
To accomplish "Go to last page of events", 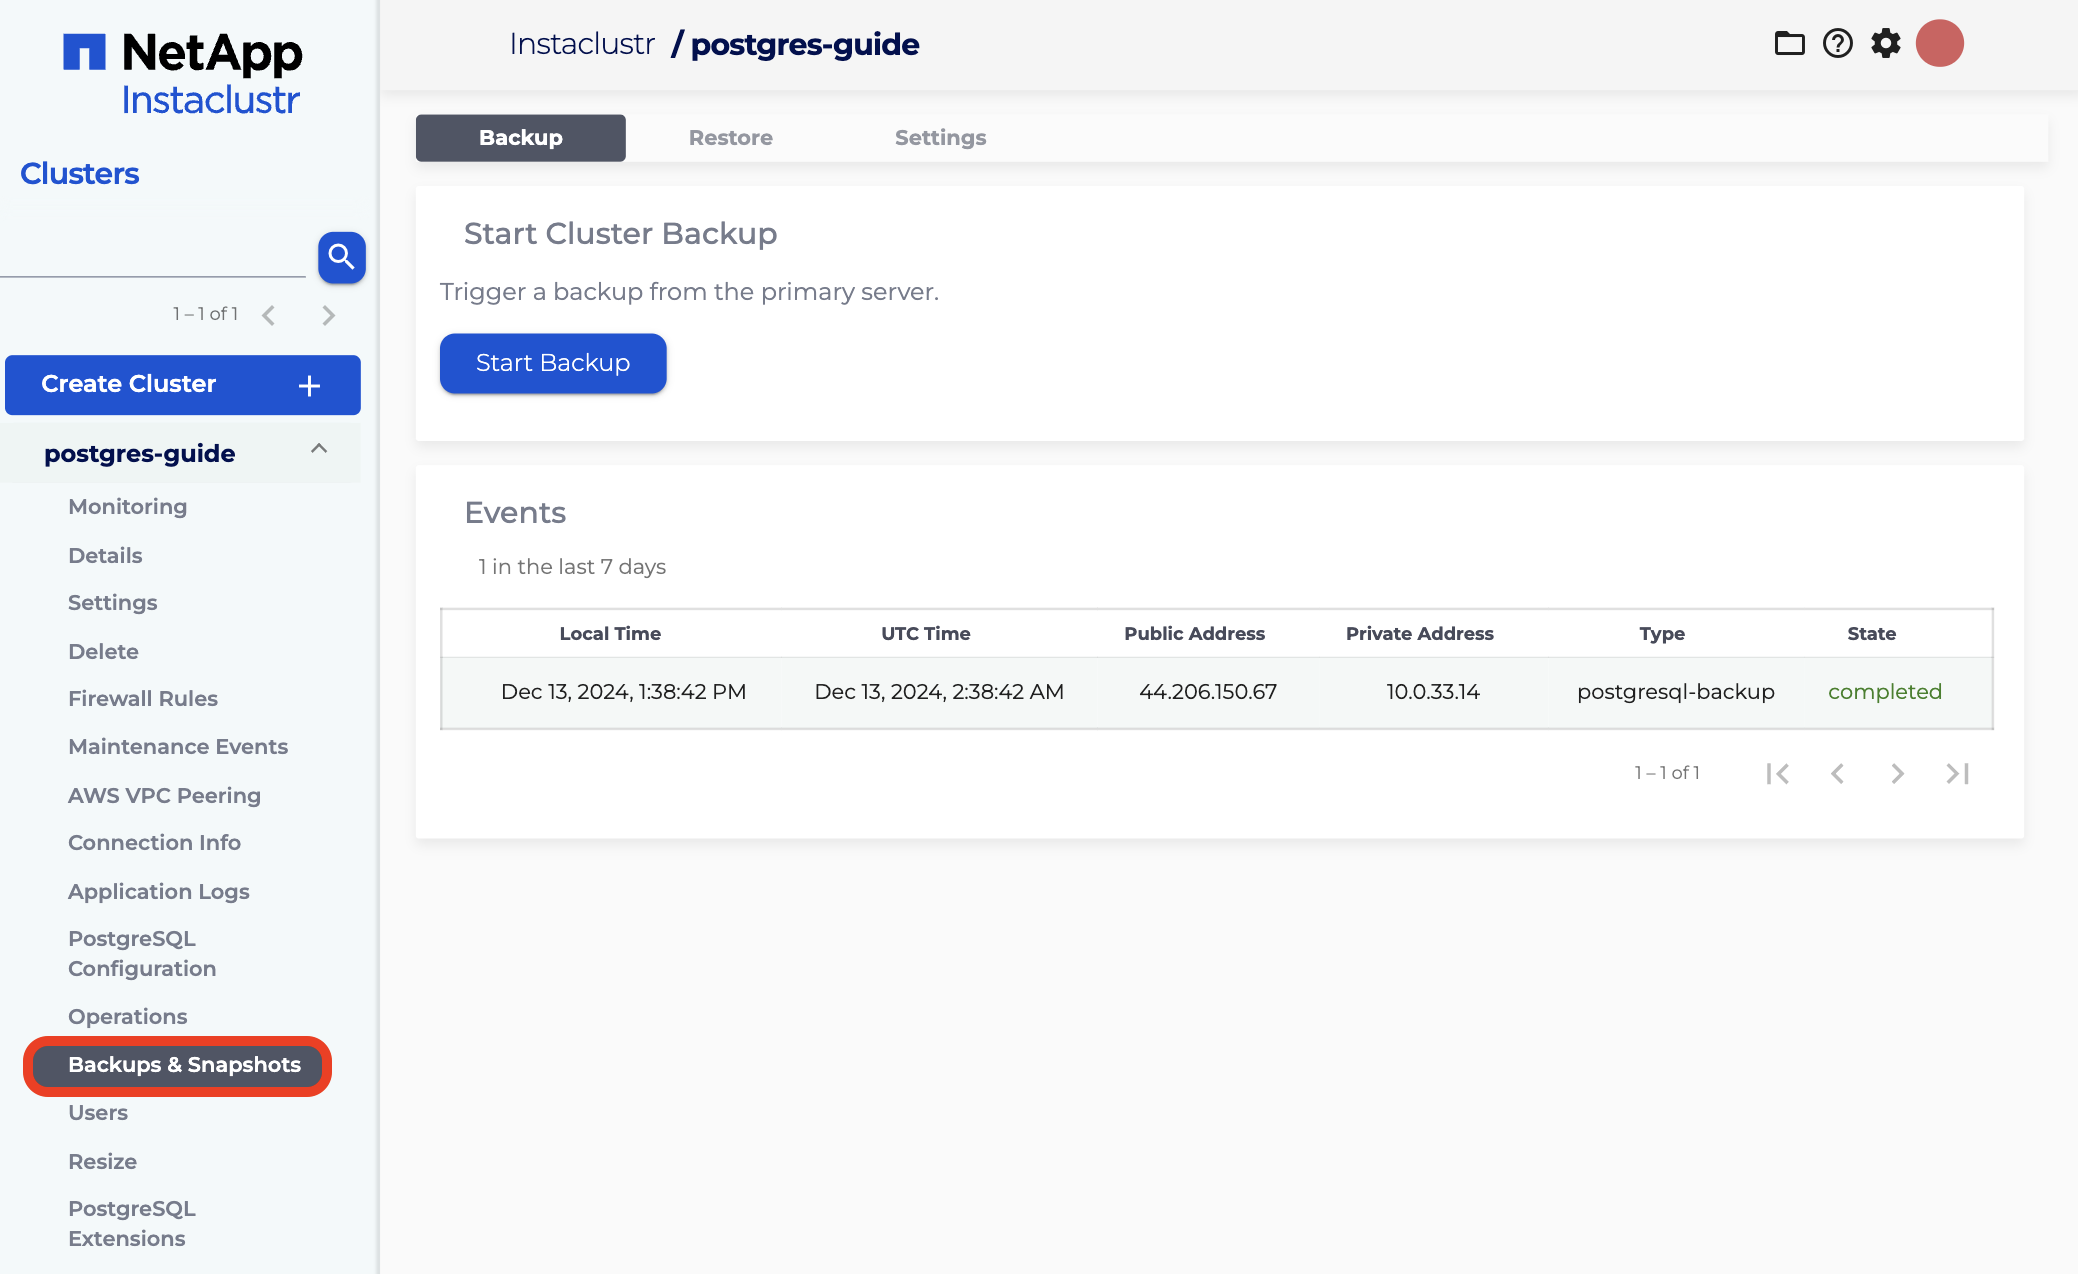I will (x=1957, y=773).
